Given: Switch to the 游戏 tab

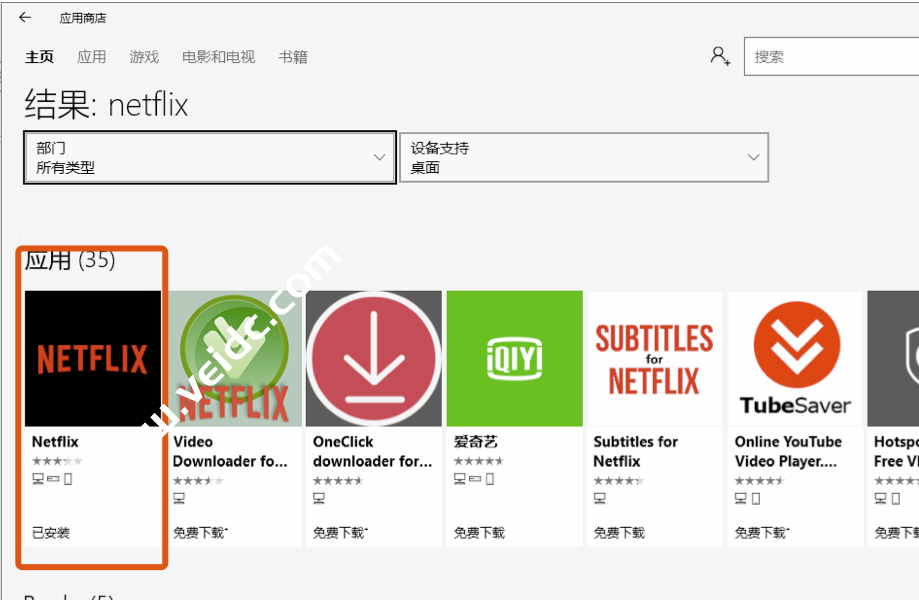Looking at the screenshot, I should (x=144, y=57).
